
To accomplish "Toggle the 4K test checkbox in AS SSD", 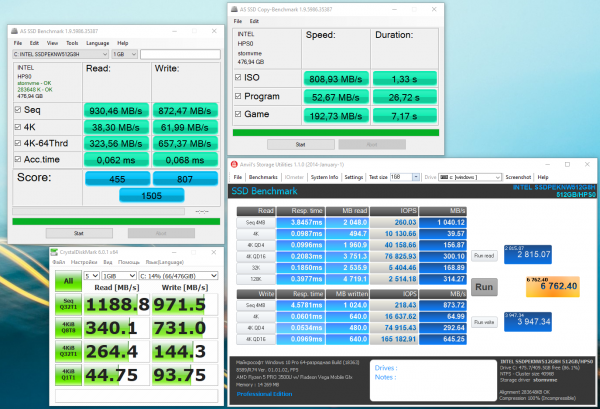I will 18,127.
